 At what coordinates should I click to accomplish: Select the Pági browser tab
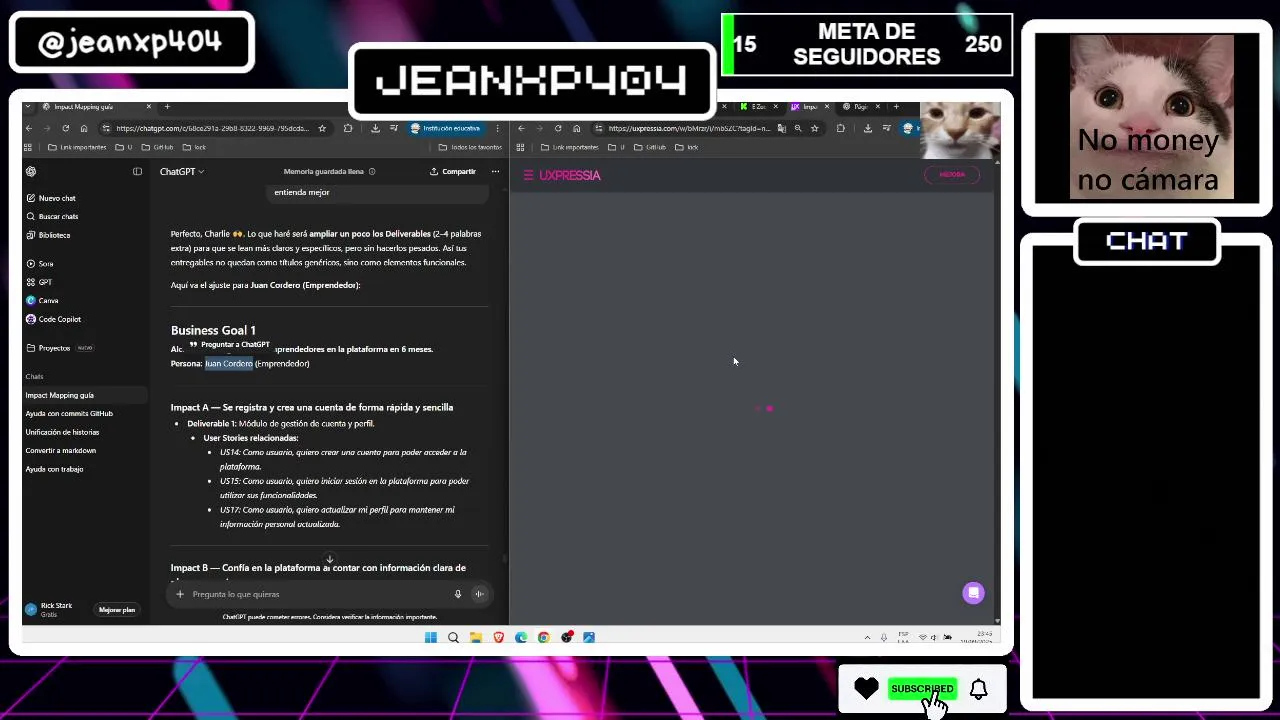[861, 106]
